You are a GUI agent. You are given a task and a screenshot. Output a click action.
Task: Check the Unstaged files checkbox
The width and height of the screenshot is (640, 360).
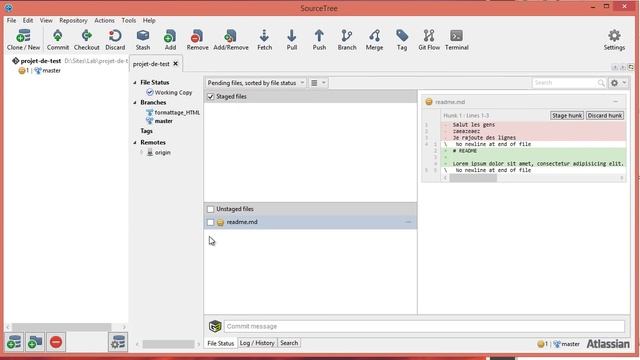pos(211,209)
